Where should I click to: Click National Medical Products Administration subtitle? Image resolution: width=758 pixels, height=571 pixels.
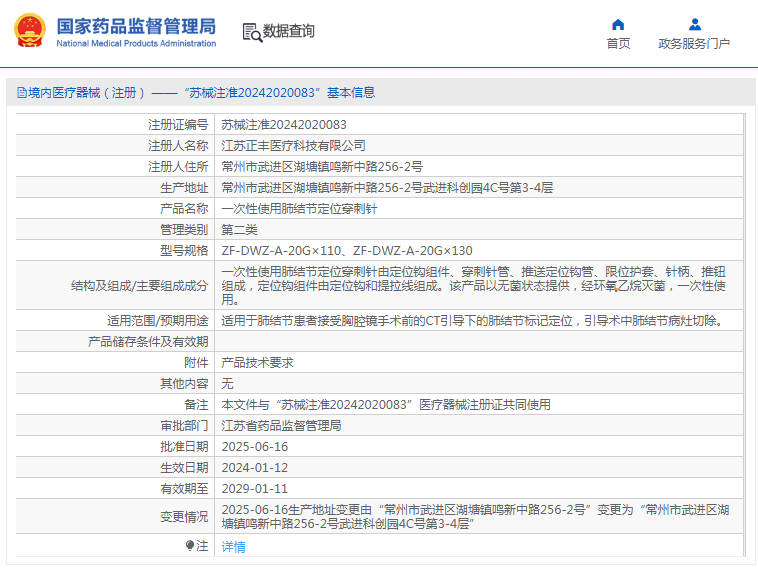click(x=136, y=44)
